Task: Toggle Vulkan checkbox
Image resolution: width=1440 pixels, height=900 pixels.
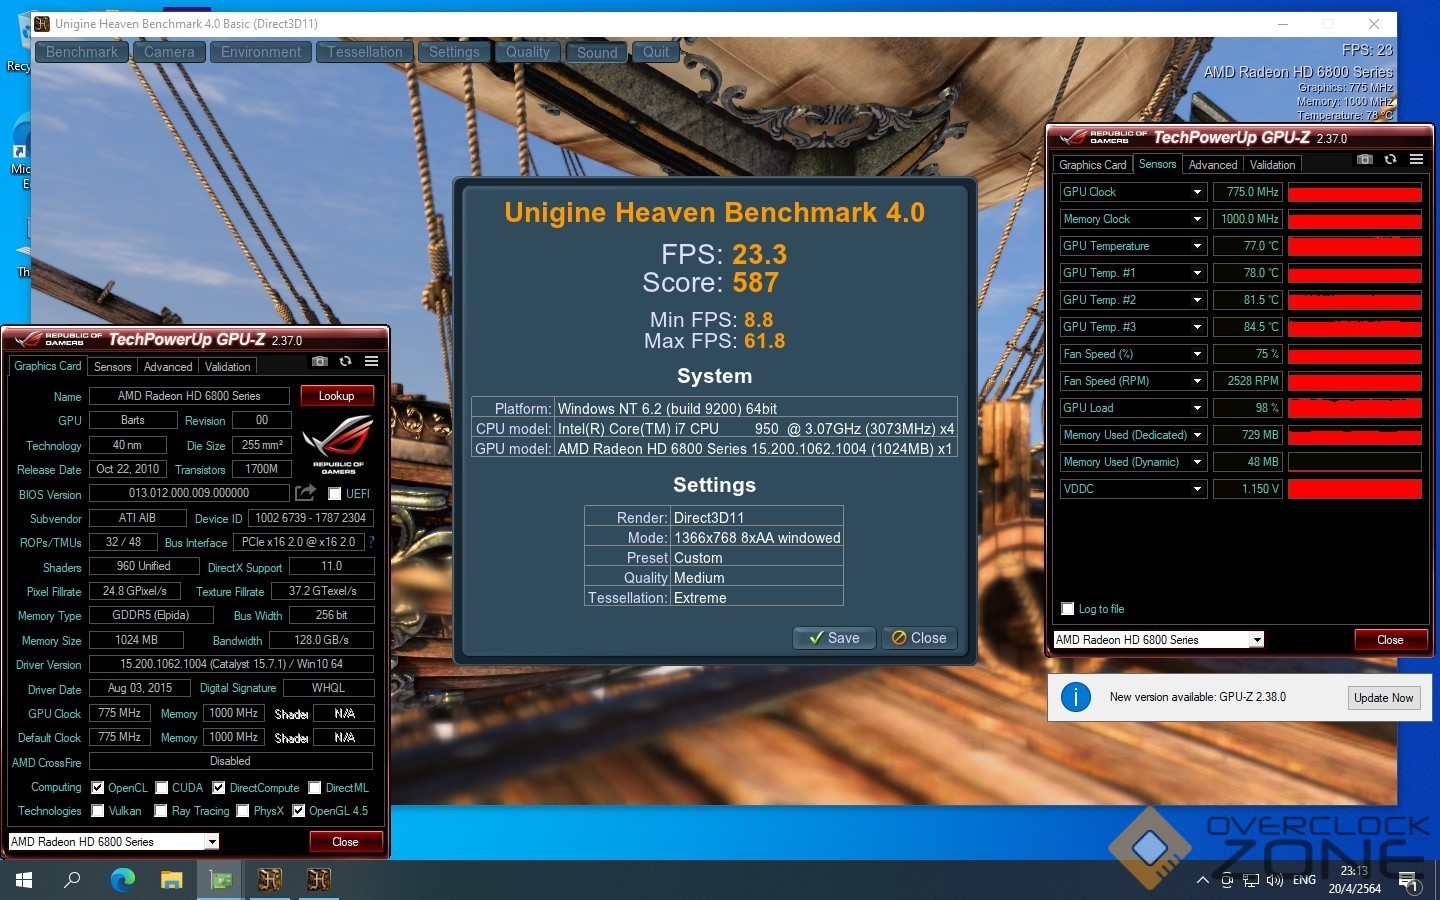Action: pos(98,811)
